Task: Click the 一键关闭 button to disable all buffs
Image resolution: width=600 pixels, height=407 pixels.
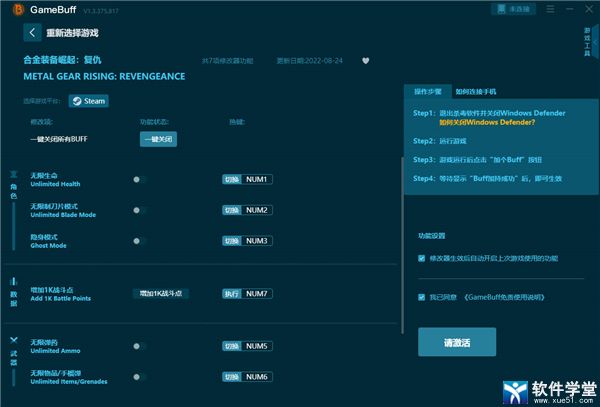Action: [x=158, y=139]
